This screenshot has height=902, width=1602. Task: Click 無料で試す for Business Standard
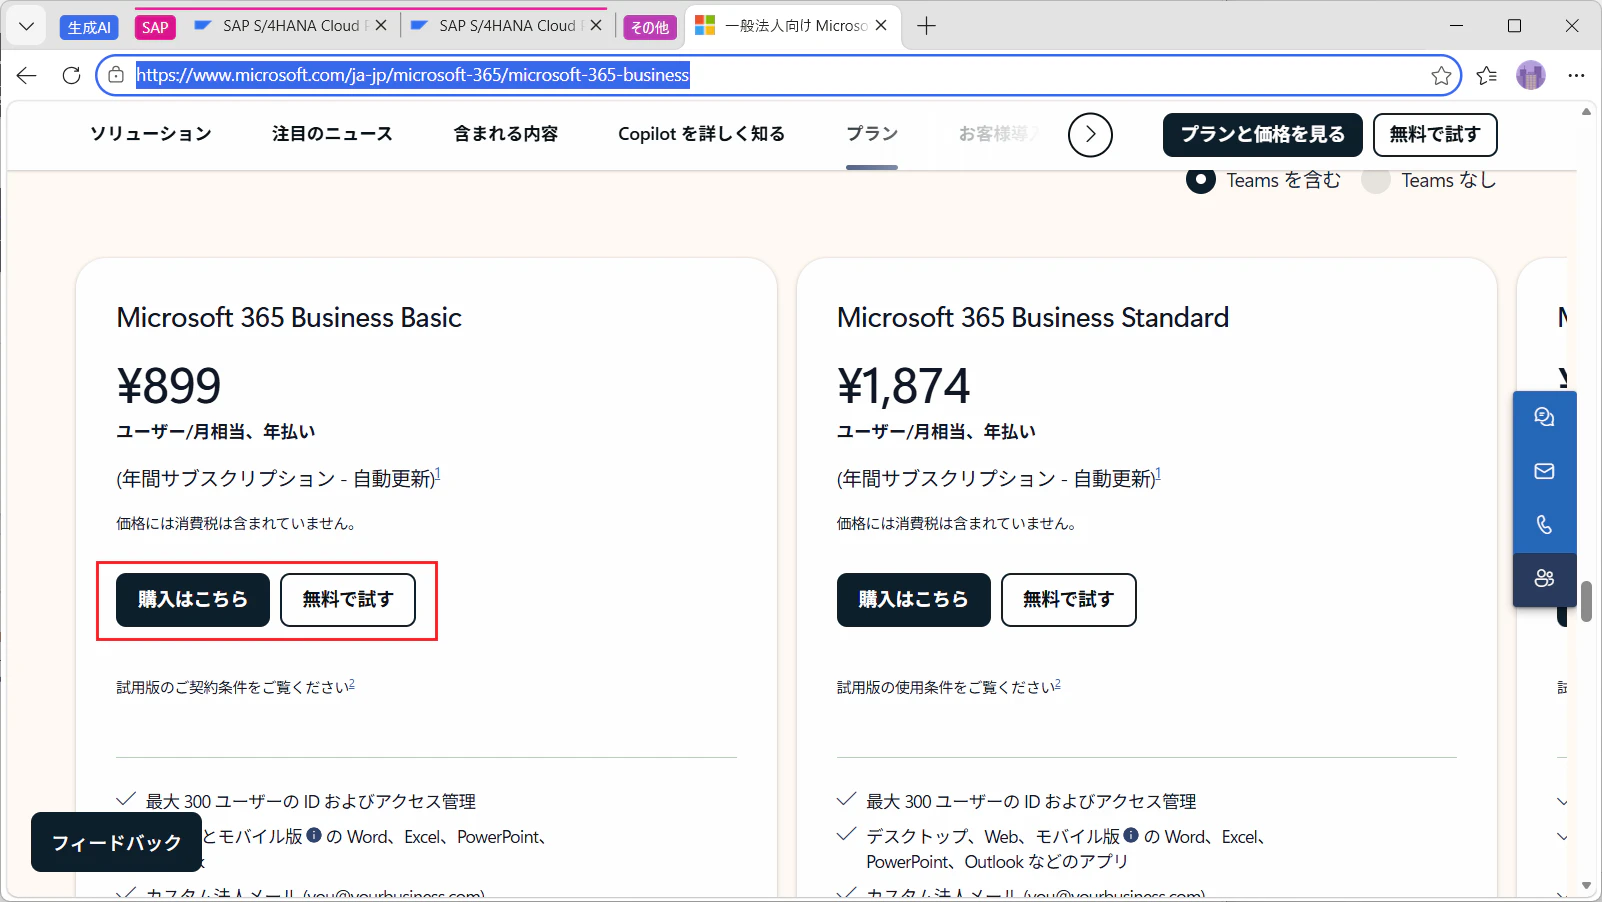[x=1069, y=600]
